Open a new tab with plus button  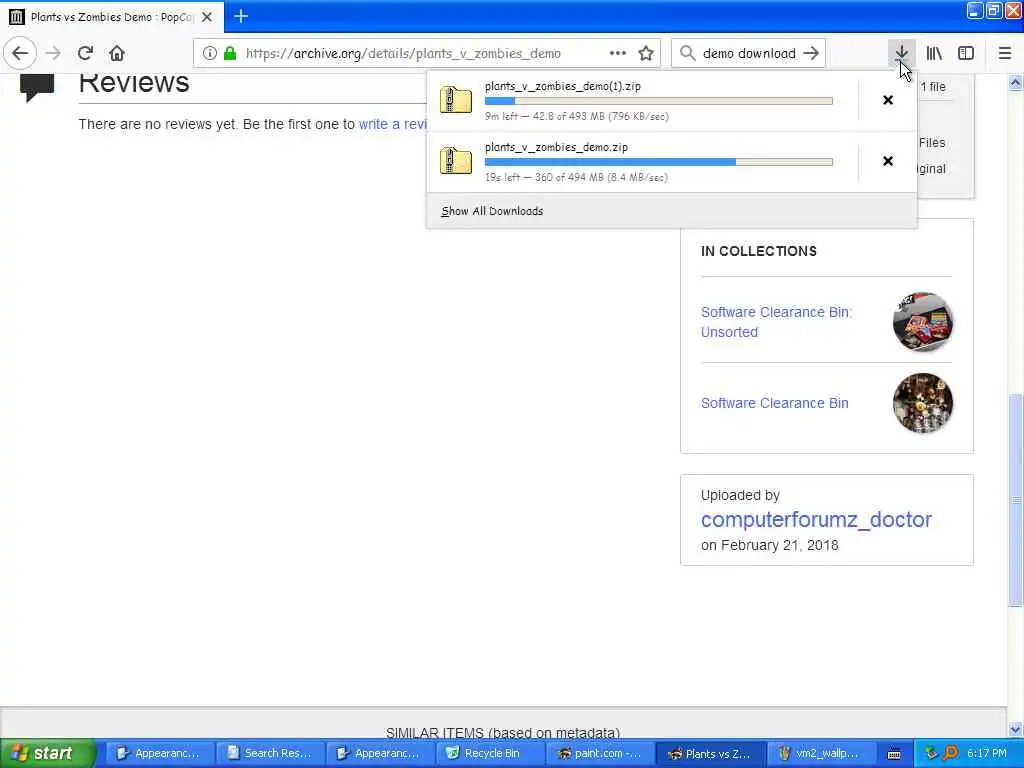241,16
